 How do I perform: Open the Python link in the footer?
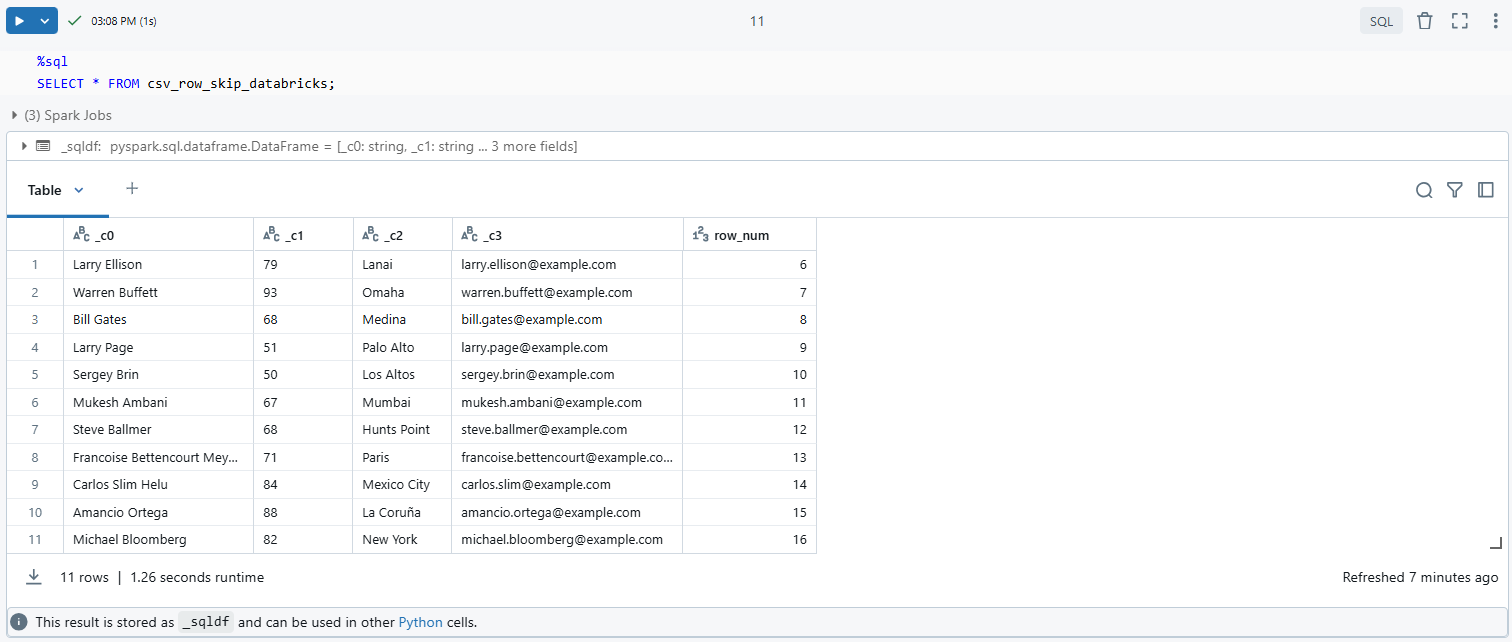click(x=420, y=622)
